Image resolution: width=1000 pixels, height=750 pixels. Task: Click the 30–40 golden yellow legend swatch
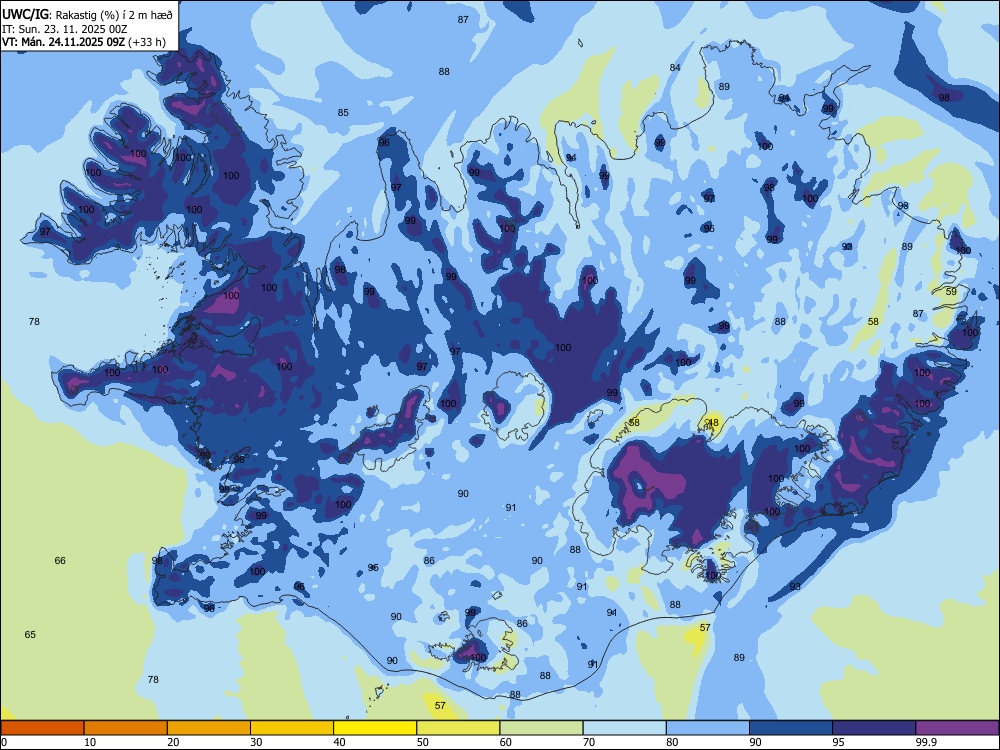click(292, 728)
